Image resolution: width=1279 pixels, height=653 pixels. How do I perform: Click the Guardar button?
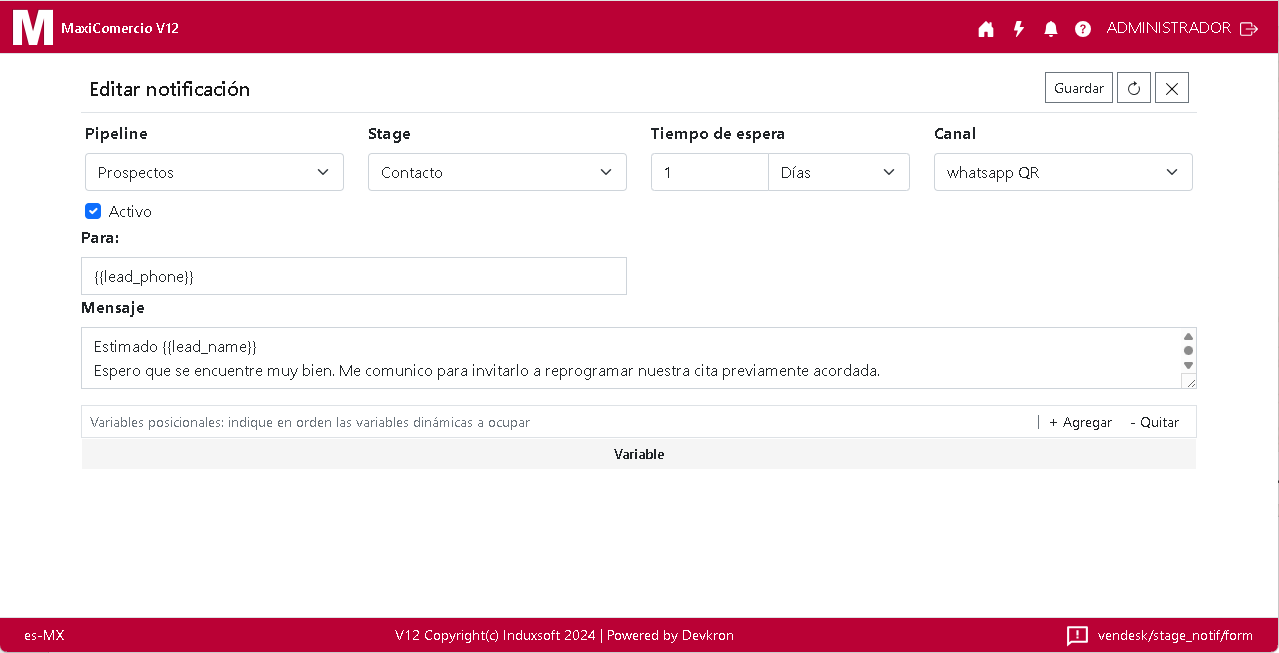click(x=1079, y=88)
